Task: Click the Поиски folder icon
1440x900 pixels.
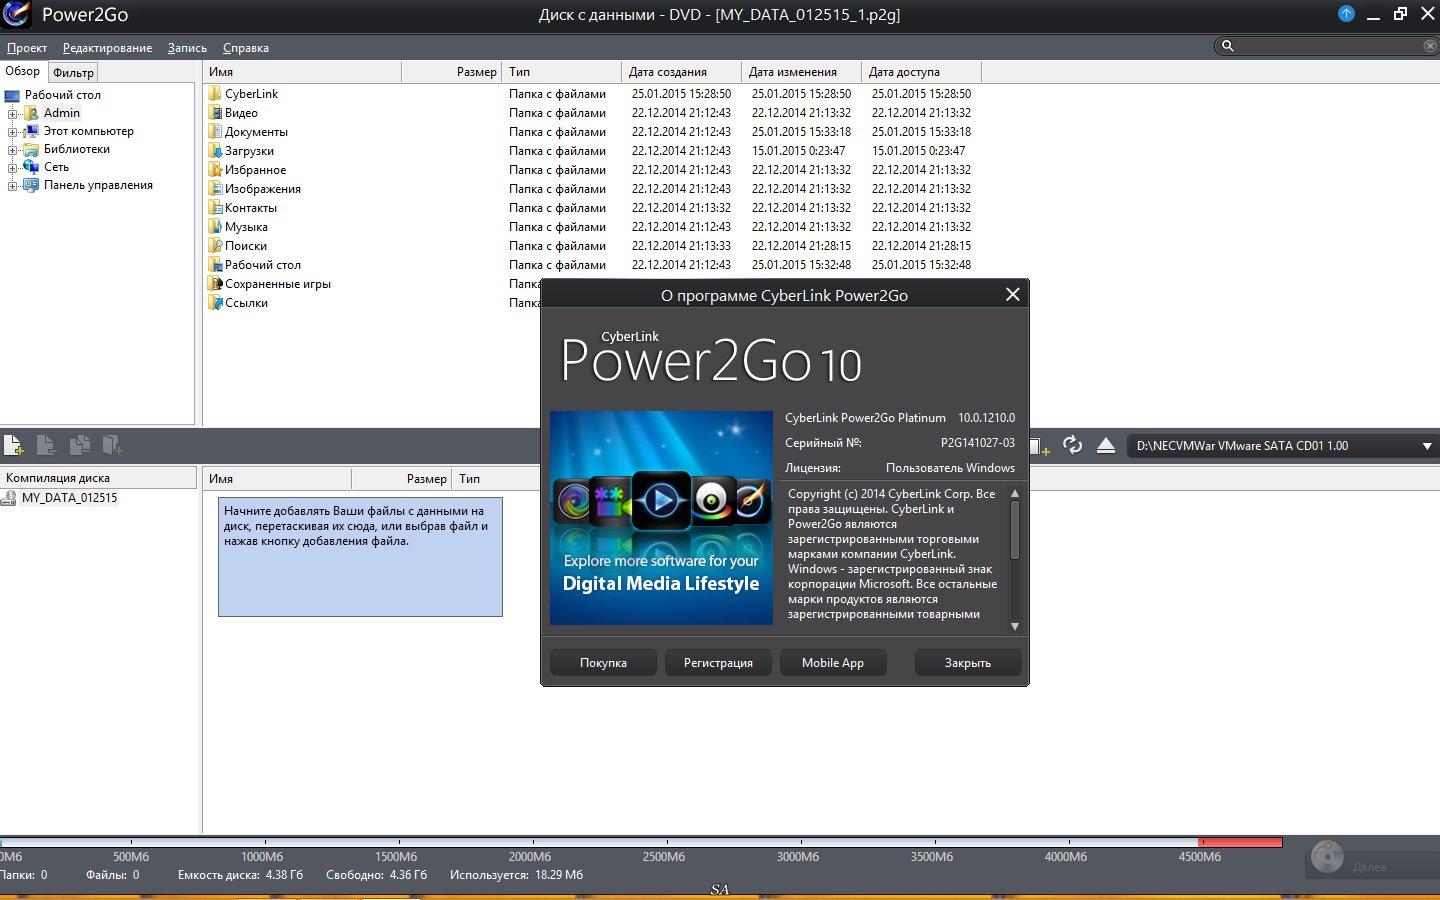Action: 214,245
